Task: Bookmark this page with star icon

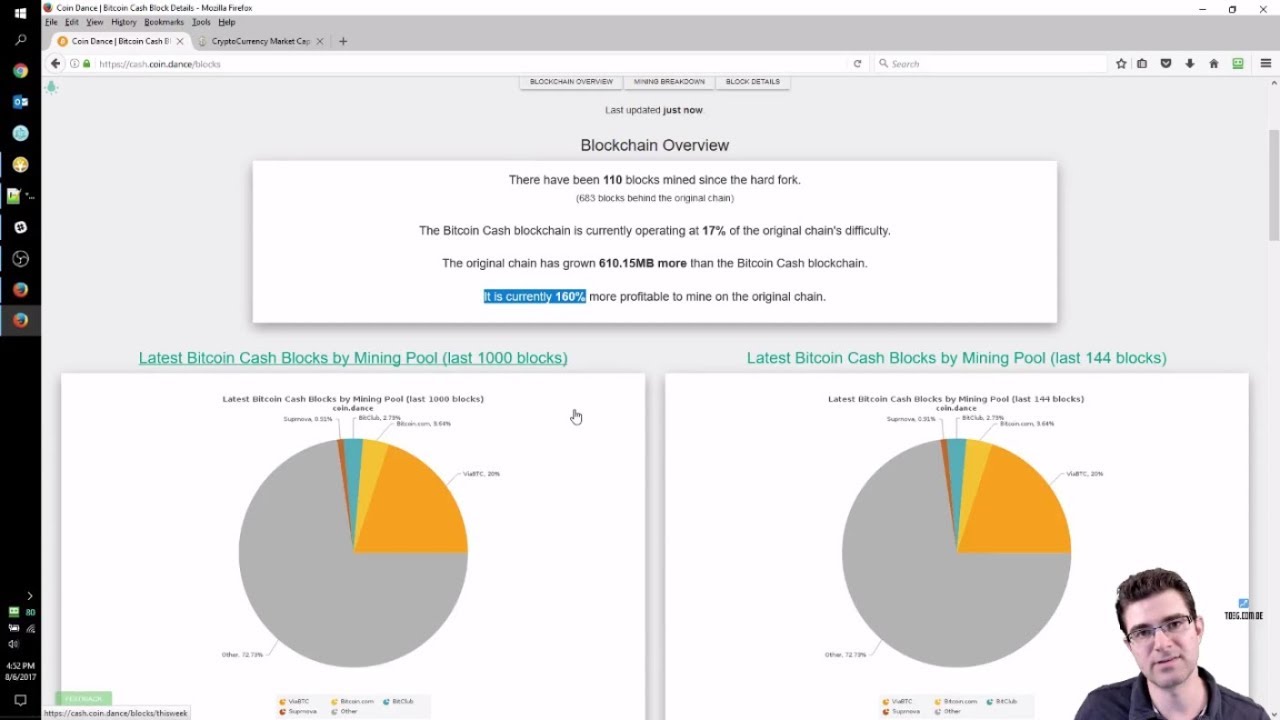Action: coord(1121,64)
